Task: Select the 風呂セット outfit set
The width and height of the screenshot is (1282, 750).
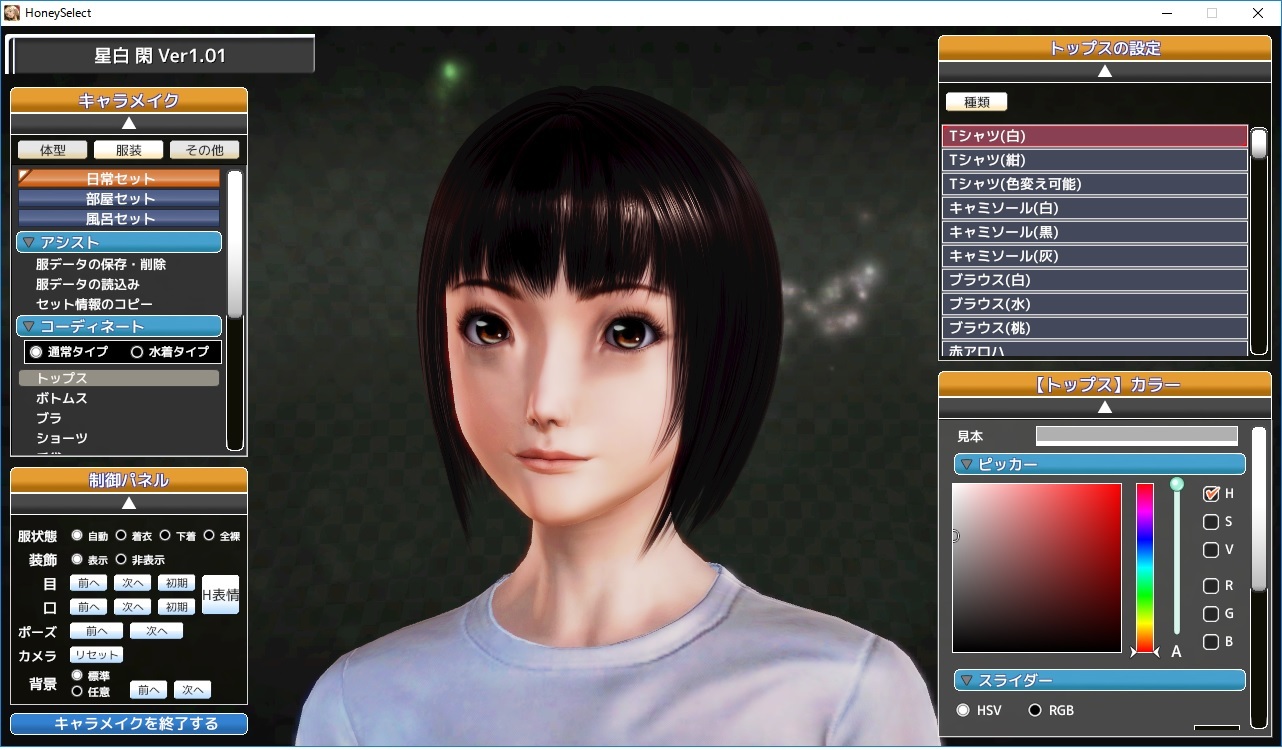Action: (119, 218)
